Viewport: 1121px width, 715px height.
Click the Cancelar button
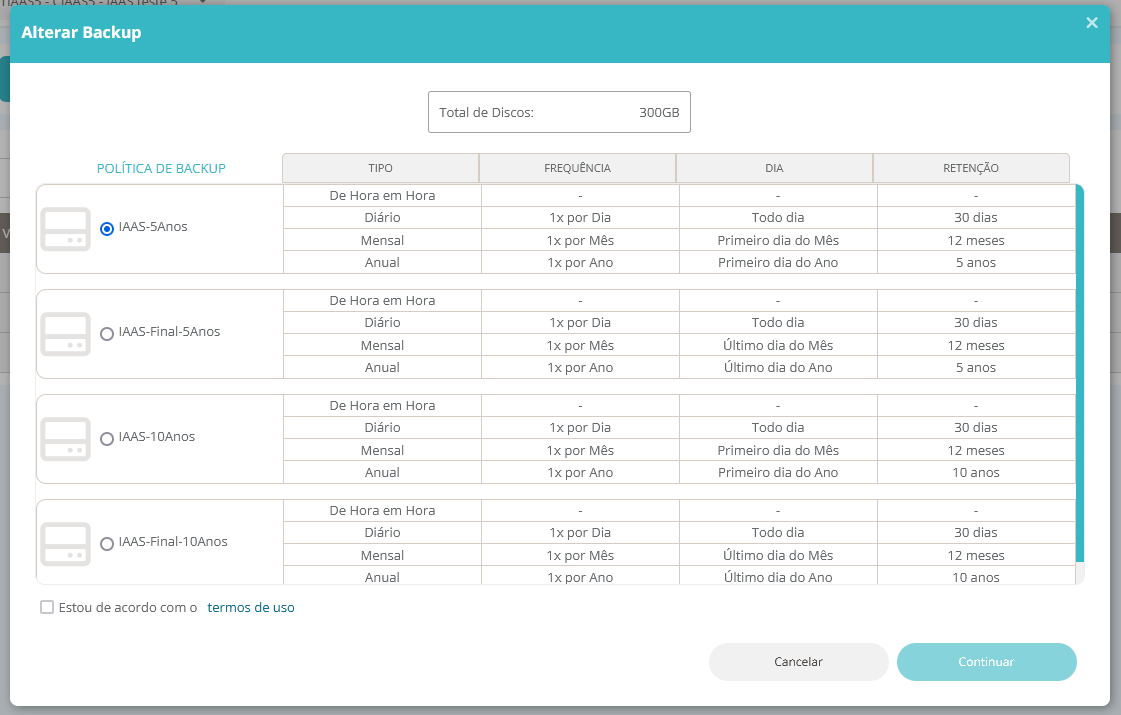pyautogui.click(x=799, y=662)
